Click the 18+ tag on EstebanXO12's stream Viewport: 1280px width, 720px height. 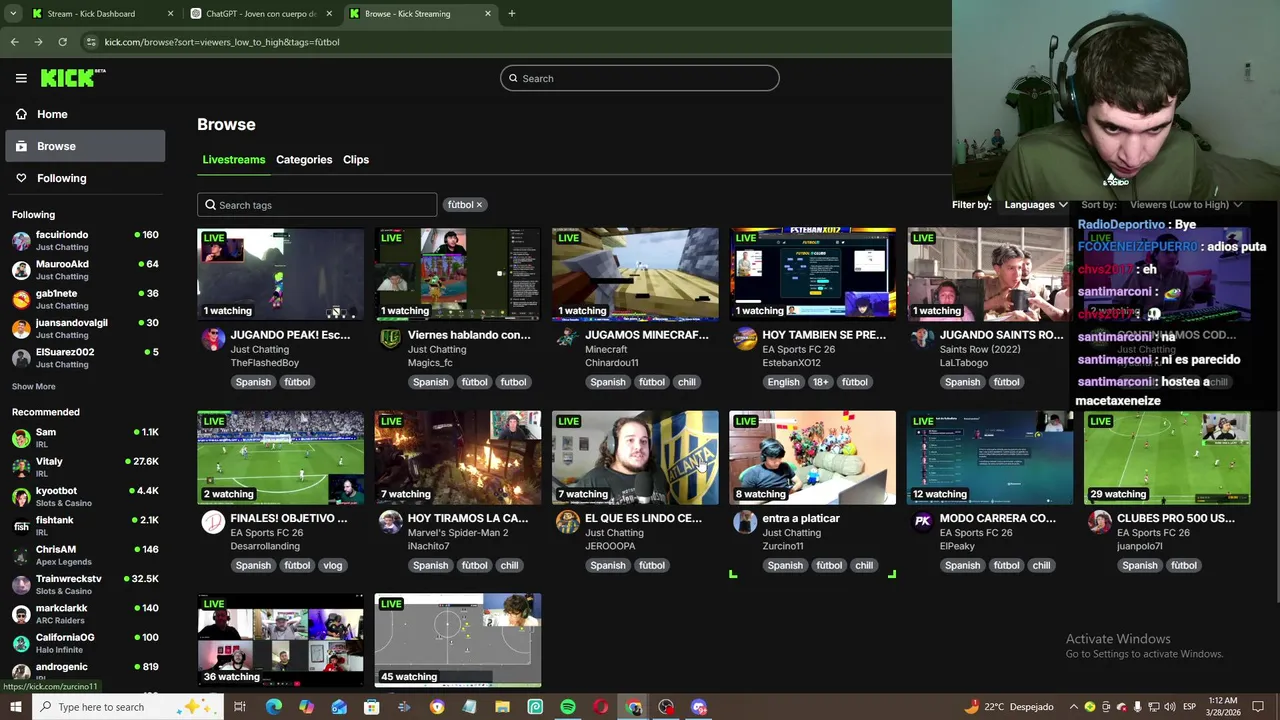coord(821,382)
